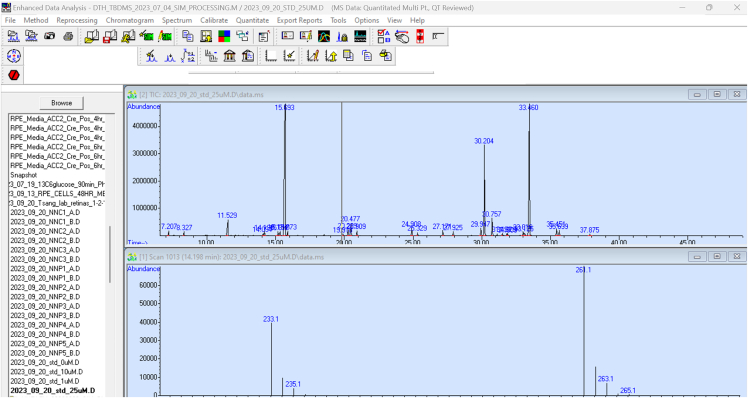Image resolution: width=748 pixels, height=398 pixels.
Task: Click the notepad report toolbar icon
Action: pyautogui.click(x=264, y=36)
